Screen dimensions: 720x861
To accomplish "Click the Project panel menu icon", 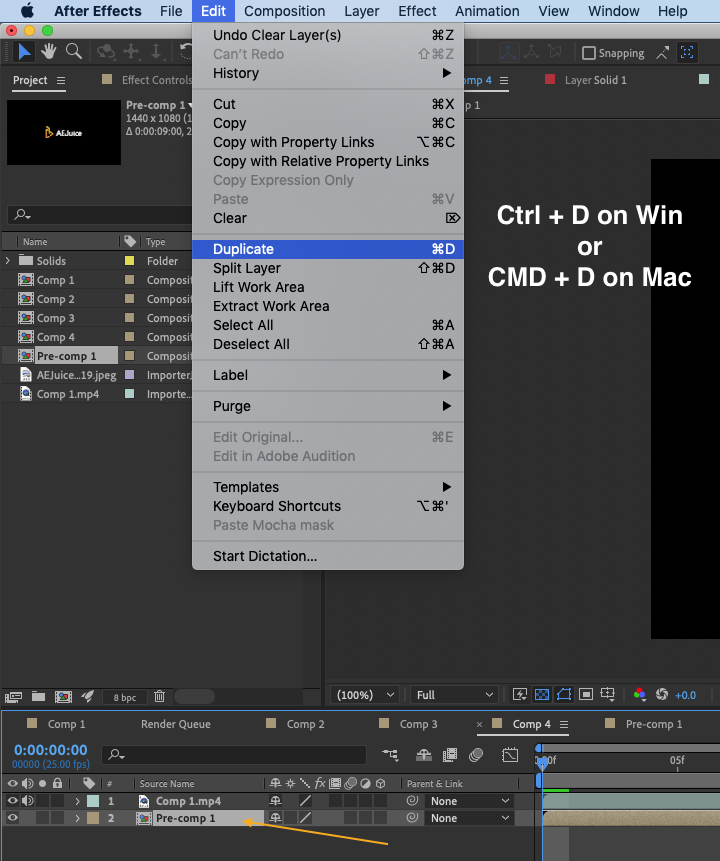I will click(x=61, y=81).
